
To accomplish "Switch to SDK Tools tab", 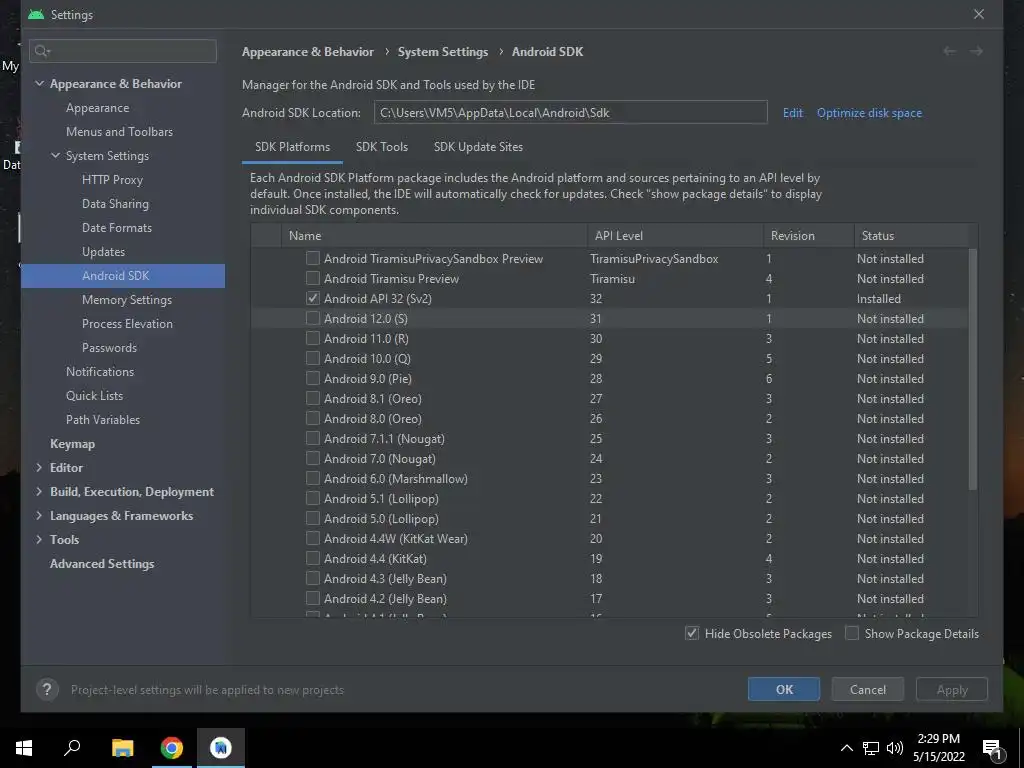I will pyautogui.click(x=382, y=147).
